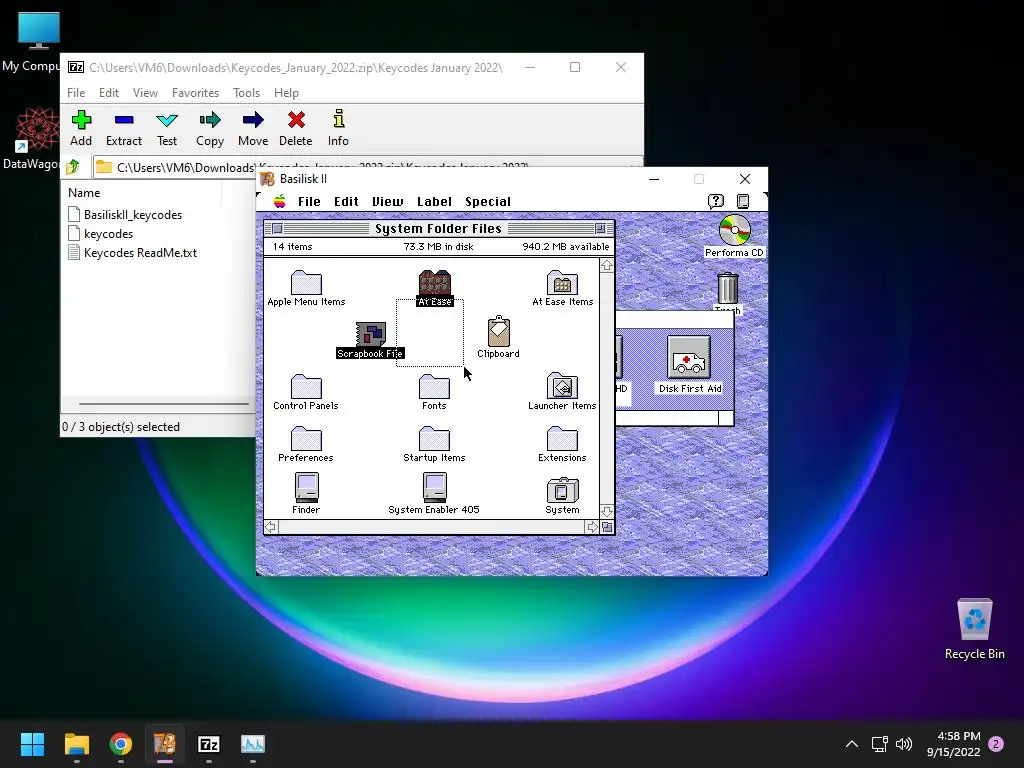The height and width of the screenshot is (768, 1024).
Task: Open the Mac Help balloon menu
Action: tap(716, 201)
